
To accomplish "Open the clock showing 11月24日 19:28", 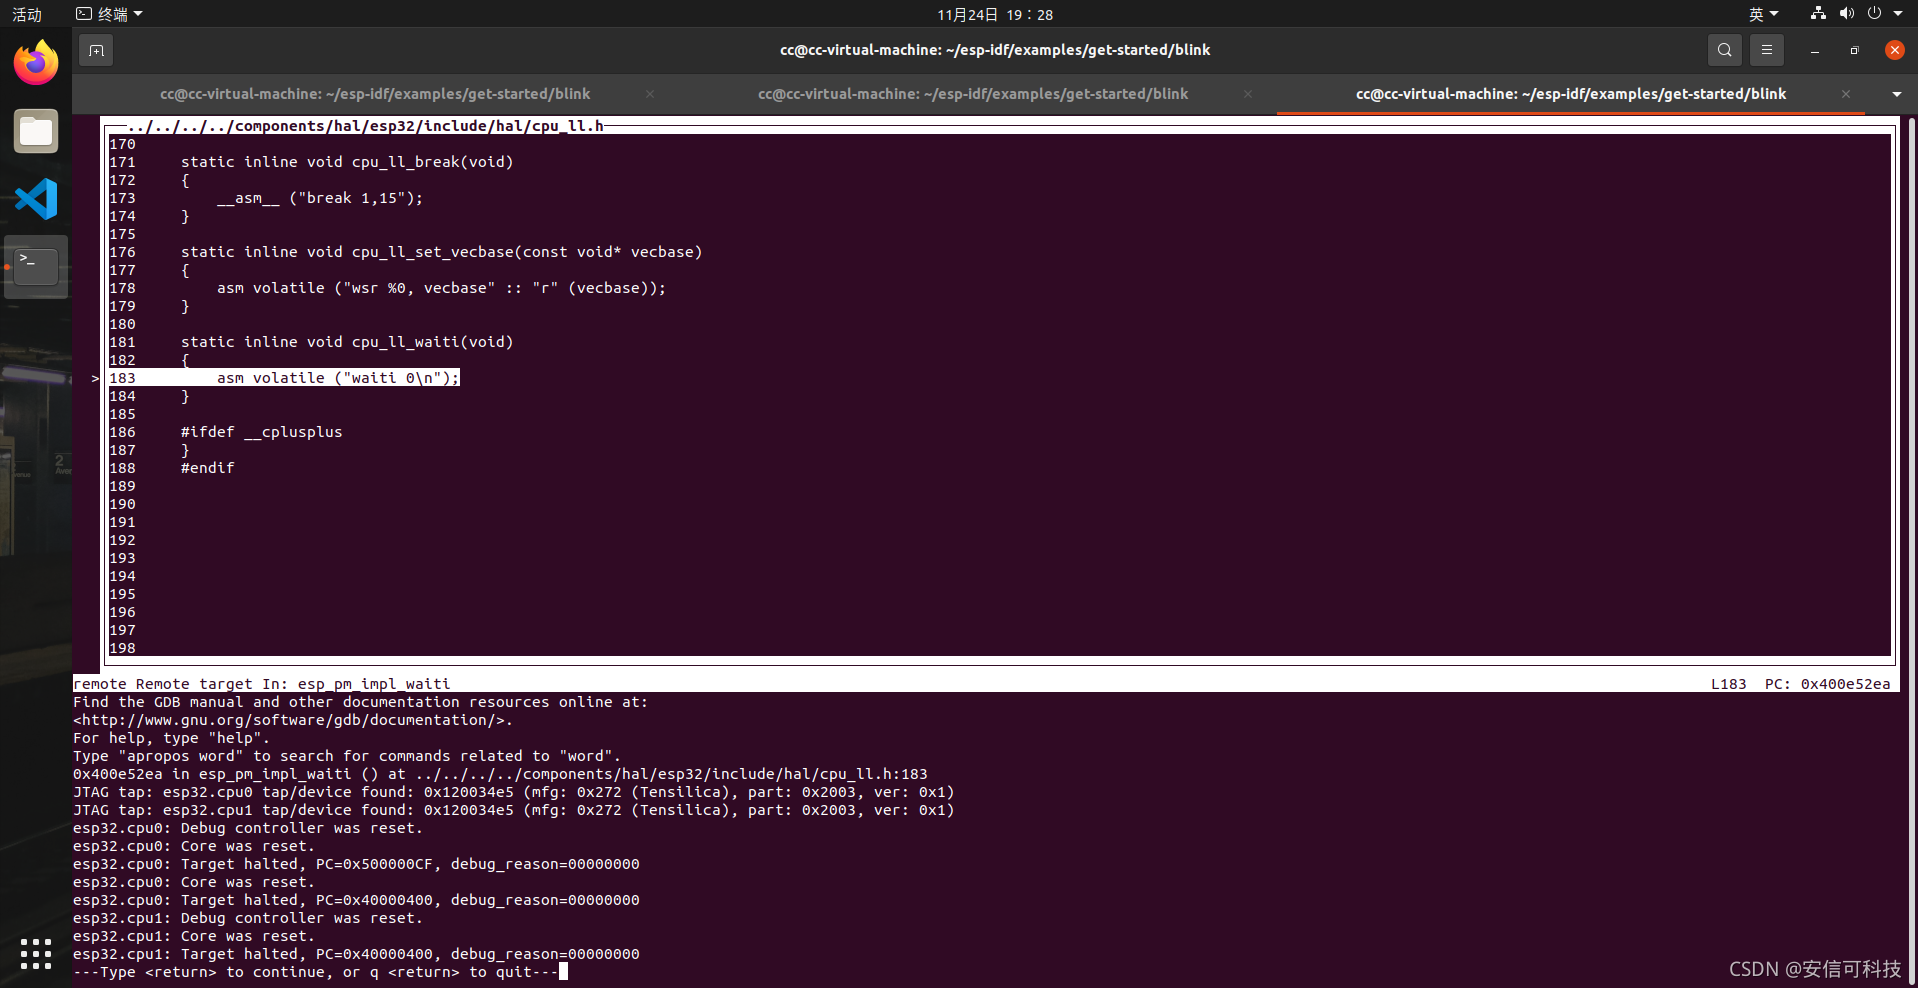I will (x=995, y=14).
